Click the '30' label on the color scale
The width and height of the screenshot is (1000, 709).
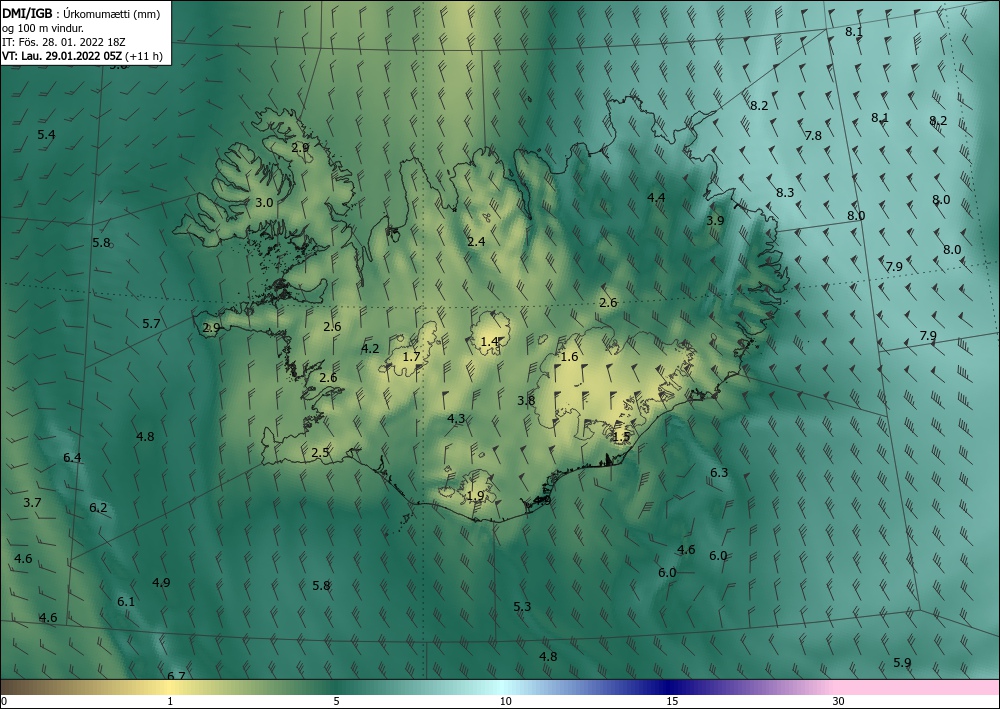point(838,701)
